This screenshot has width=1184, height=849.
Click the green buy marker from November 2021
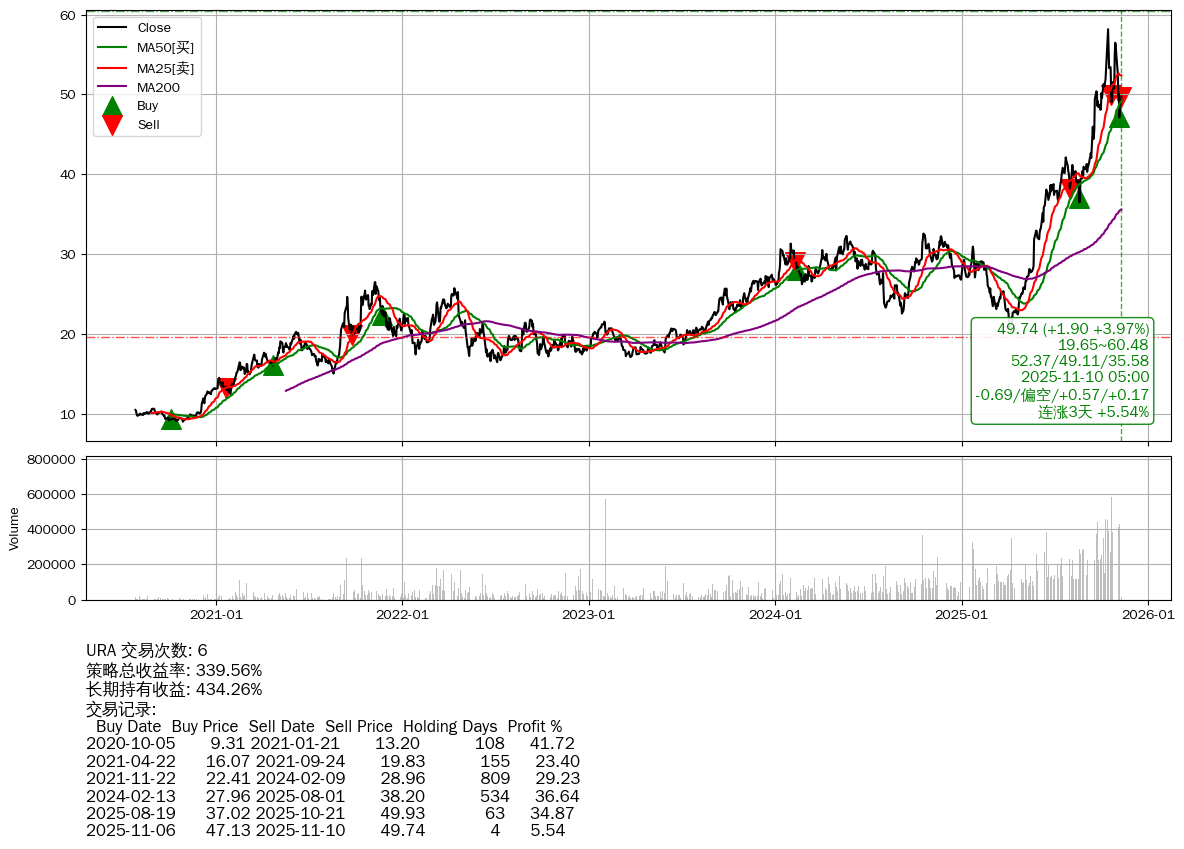pos(381,315)
